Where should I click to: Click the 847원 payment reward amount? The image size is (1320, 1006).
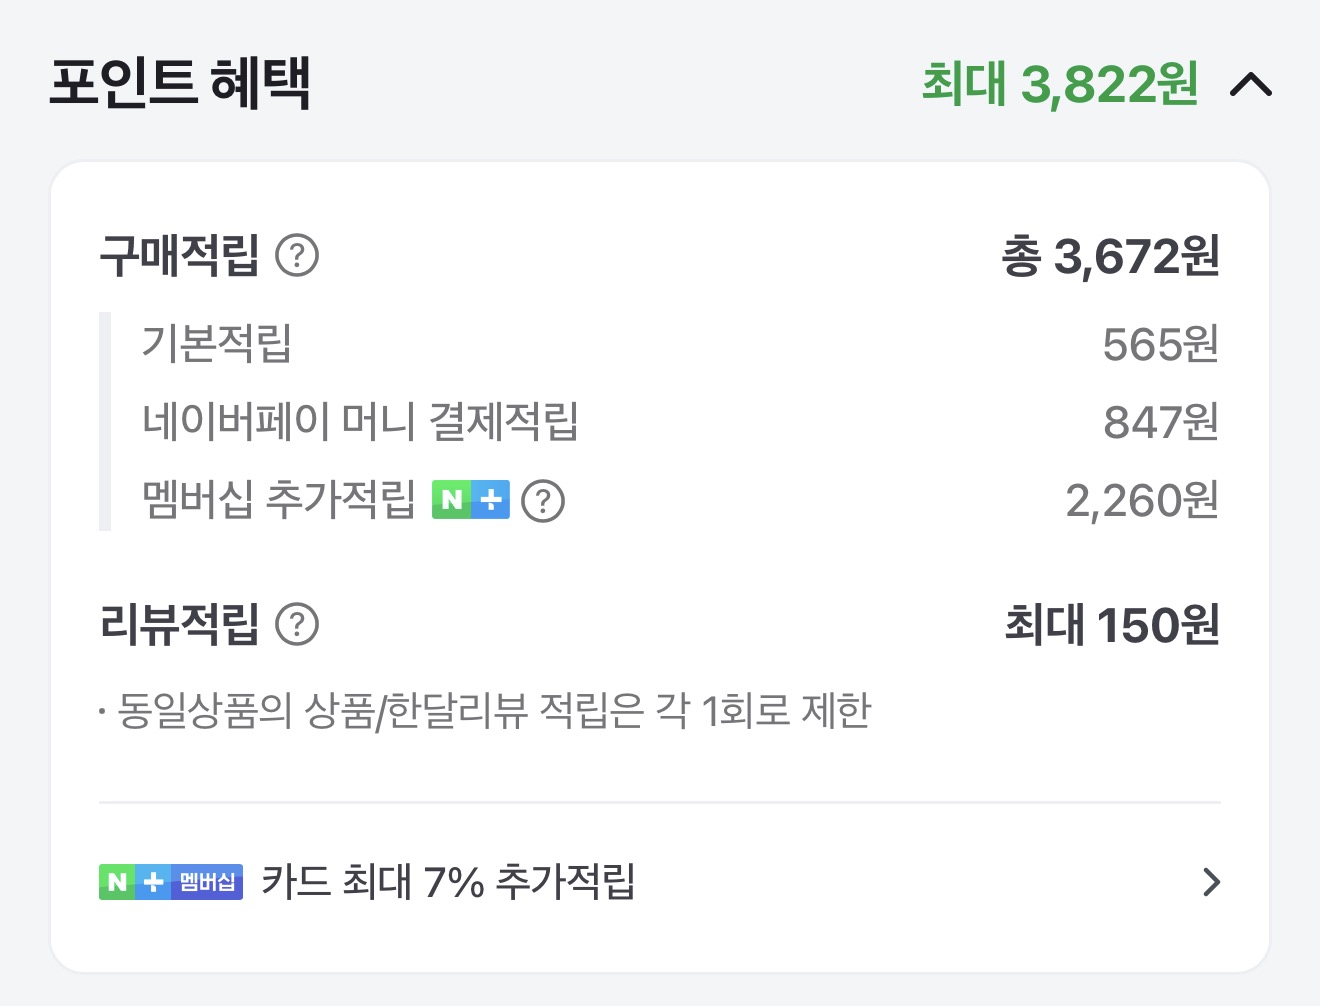1160,422
